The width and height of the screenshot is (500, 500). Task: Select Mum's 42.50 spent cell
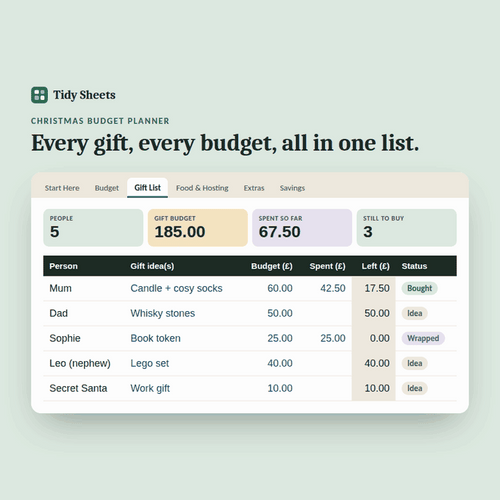pyautogui.click(x=333, y=288)
